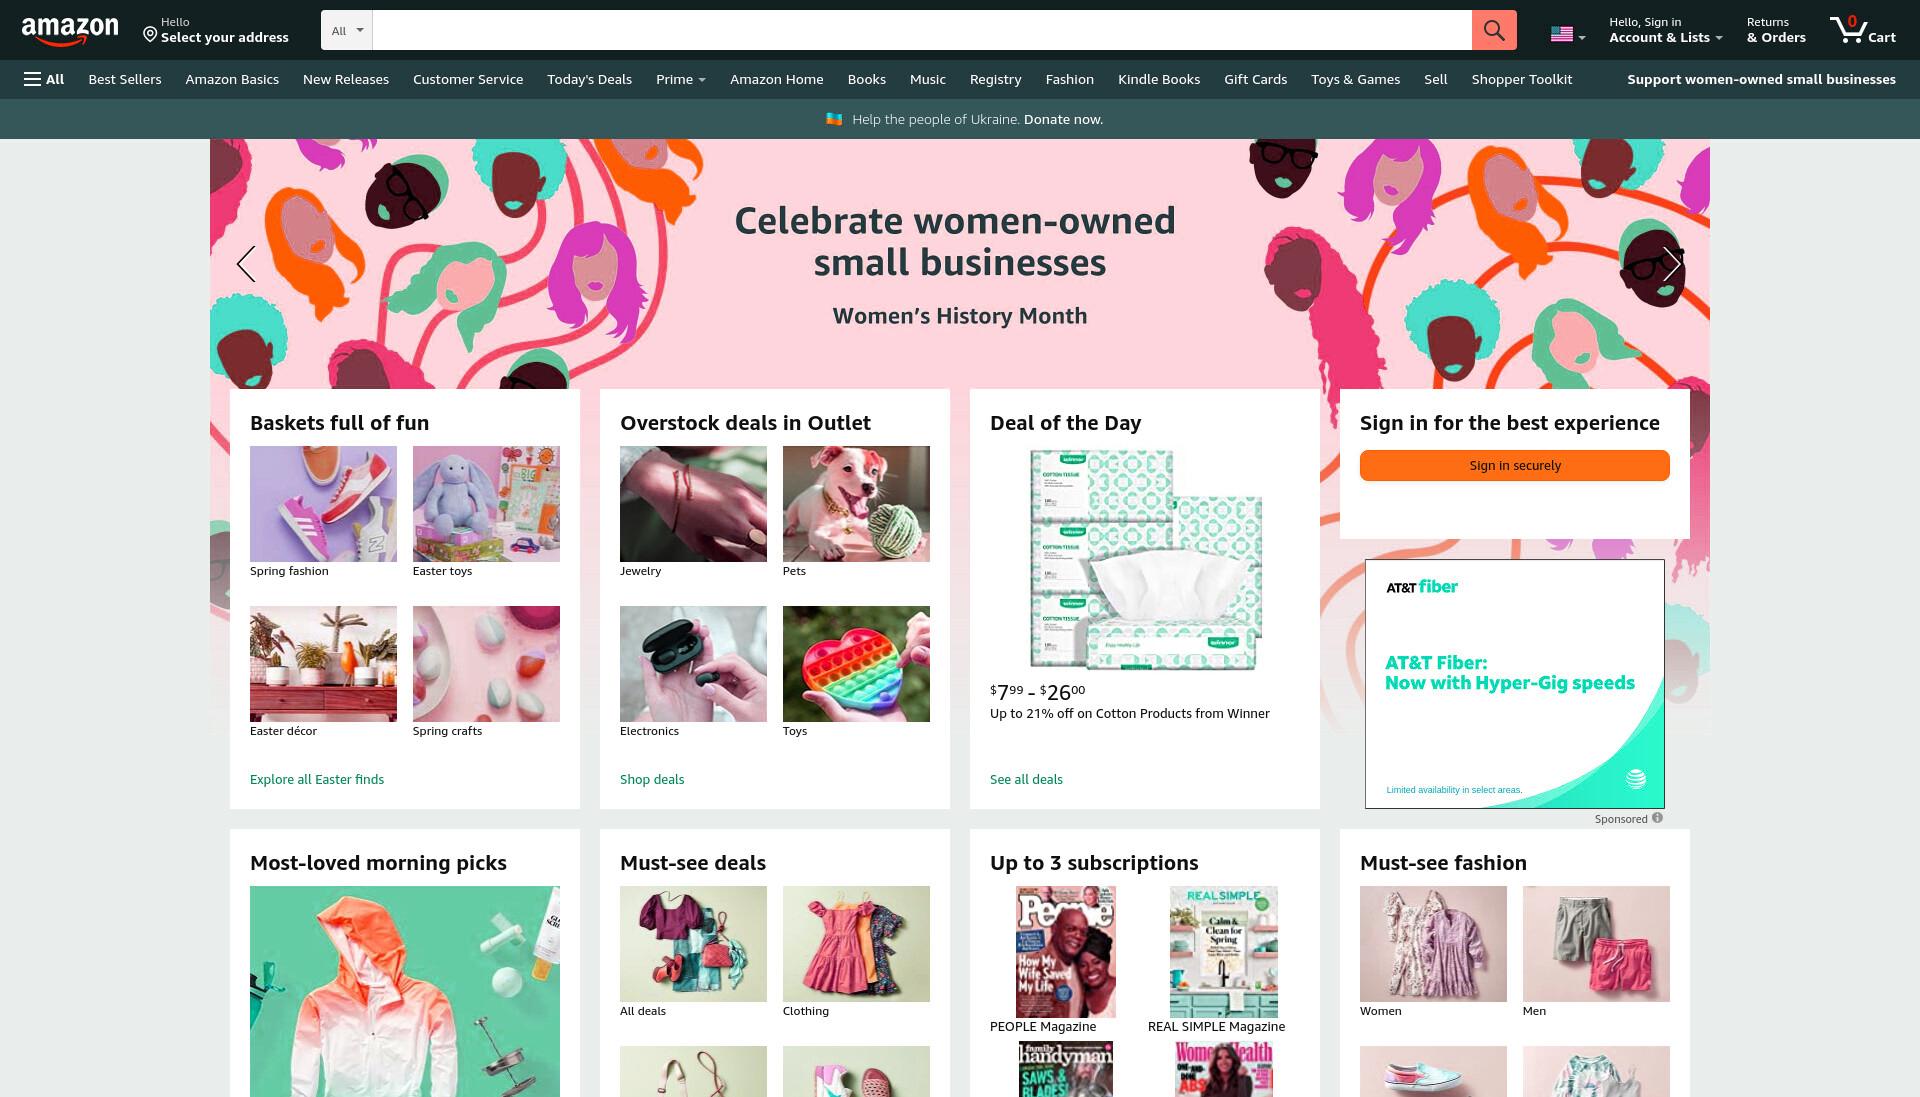This screenshot has width=1920, height=1097.
Task: Click the orange search magnifier button
Action: pos(1494,30)
